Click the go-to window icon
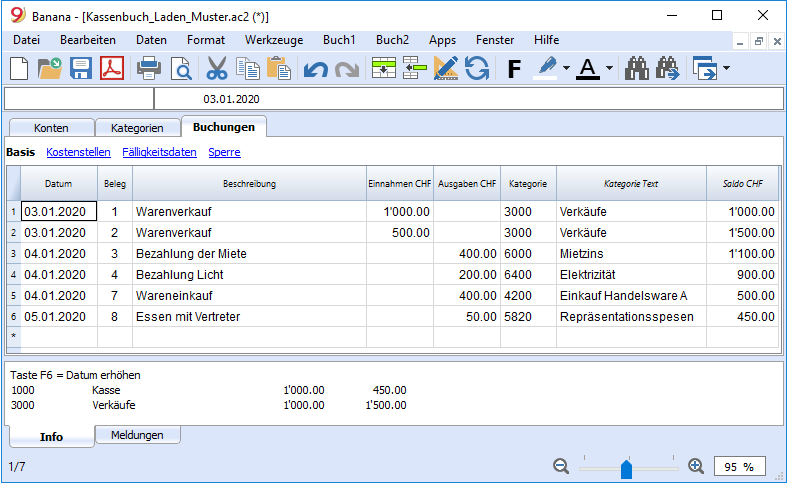 705,68
